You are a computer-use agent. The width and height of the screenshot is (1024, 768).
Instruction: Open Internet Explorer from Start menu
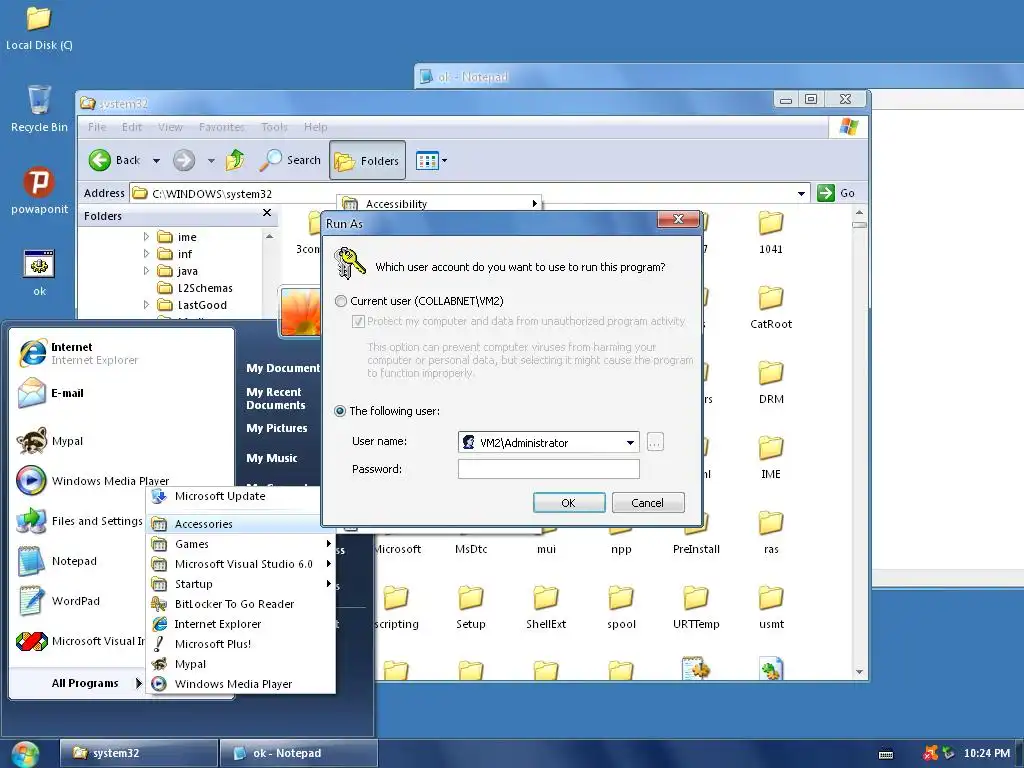[122, 353]
